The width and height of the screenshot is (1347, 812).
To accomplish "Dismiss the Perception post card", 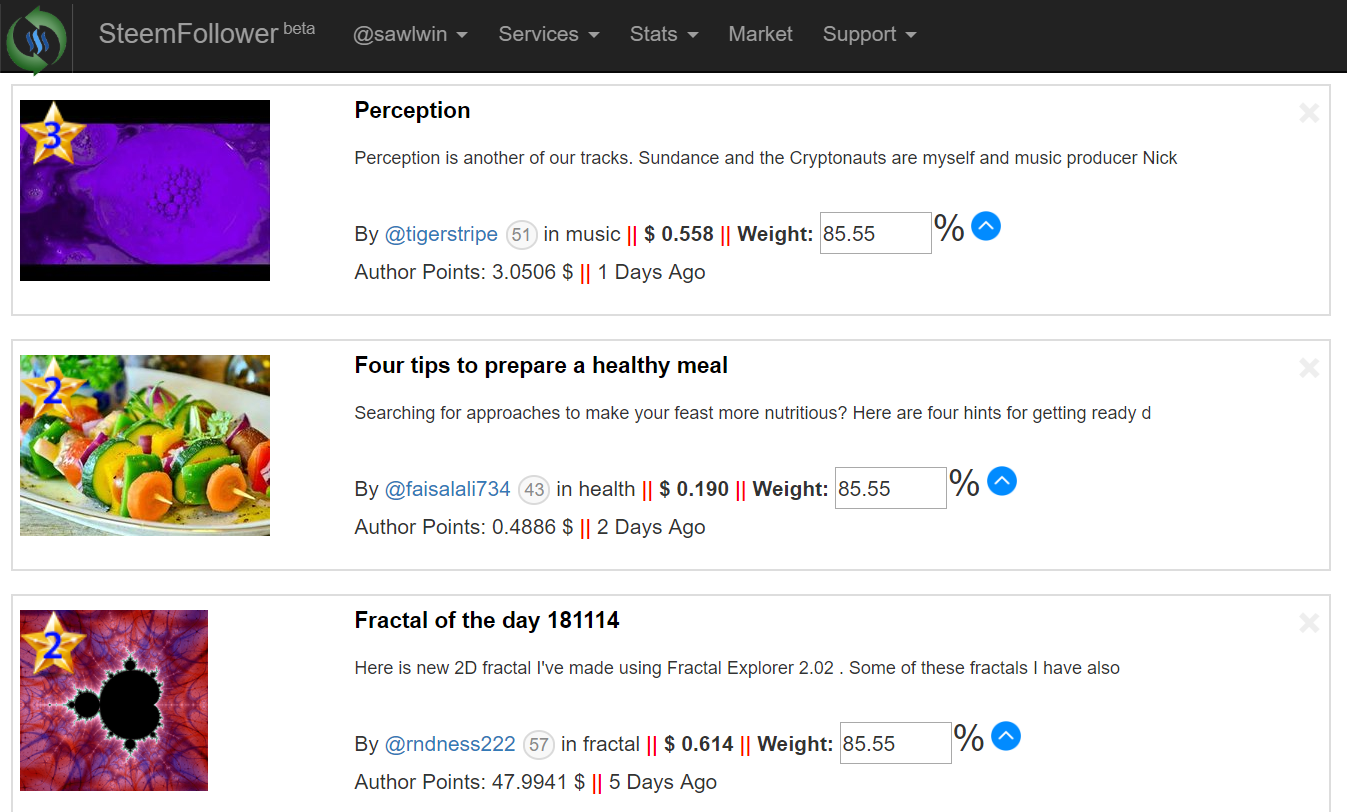I will point(1309,113).
